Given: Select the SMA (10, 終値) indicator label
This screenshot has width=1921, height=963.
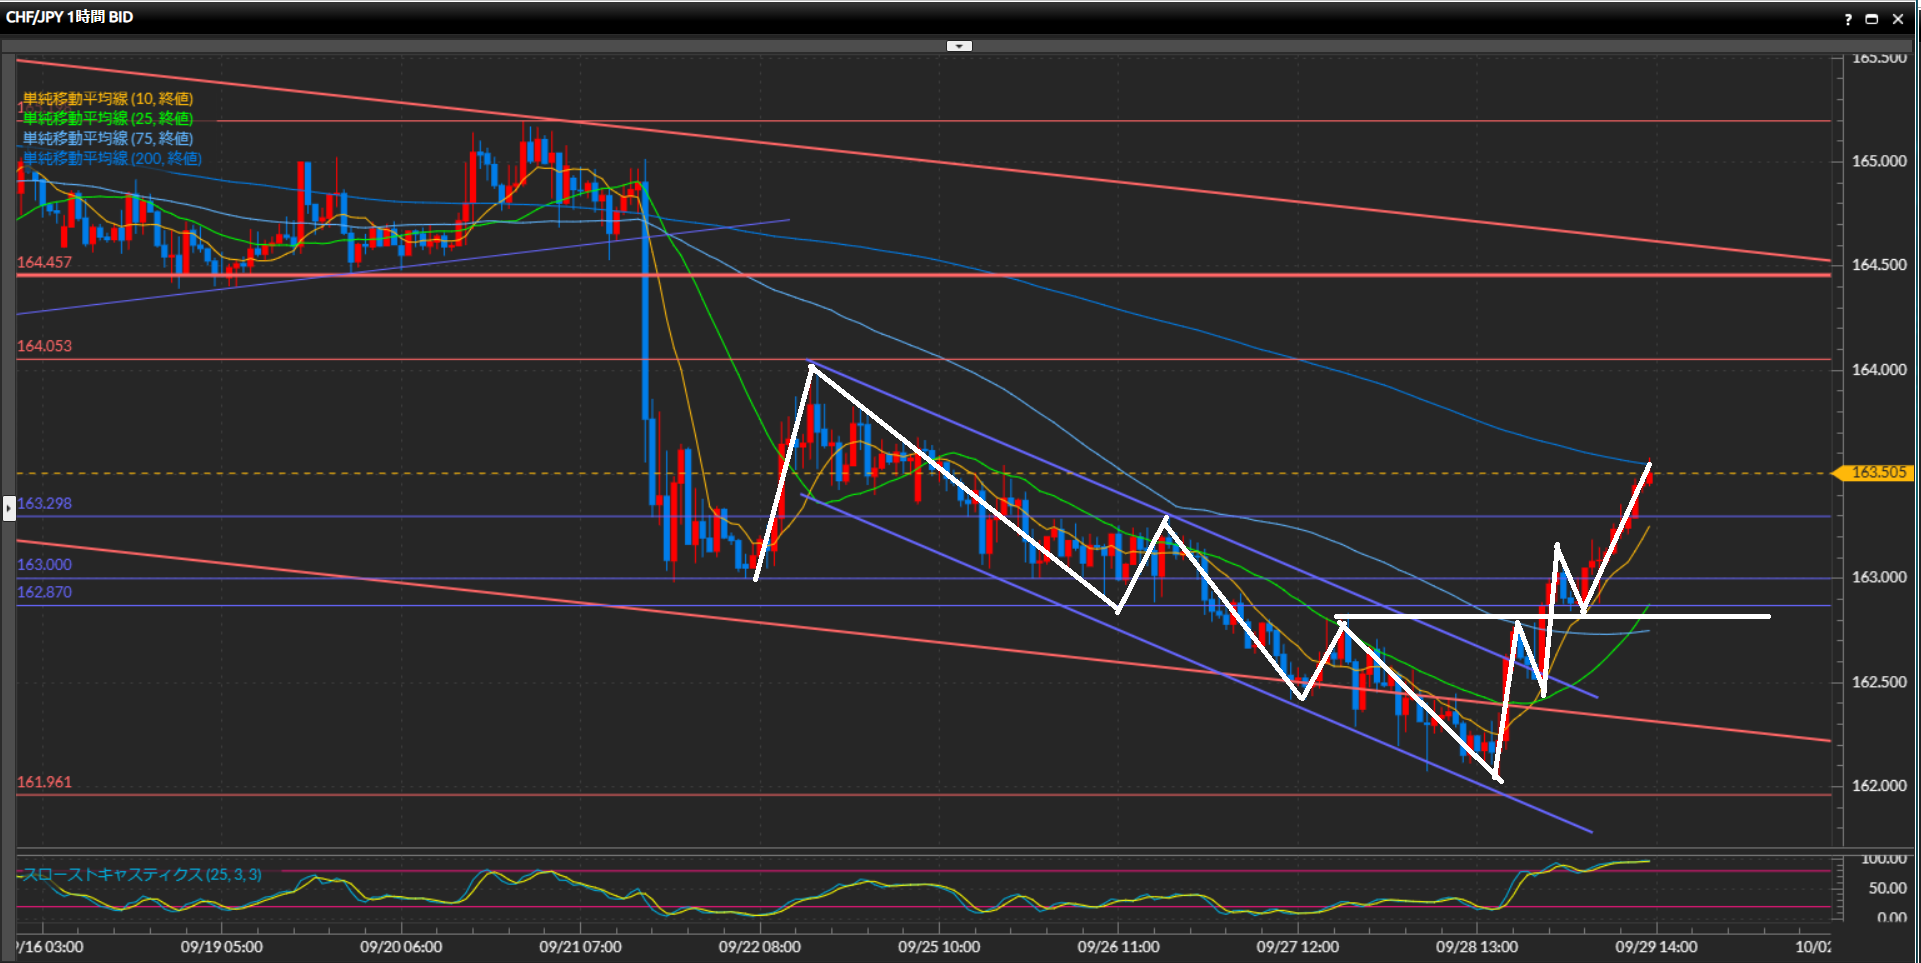Looking at the screenshot, I should tap(108, 99).
